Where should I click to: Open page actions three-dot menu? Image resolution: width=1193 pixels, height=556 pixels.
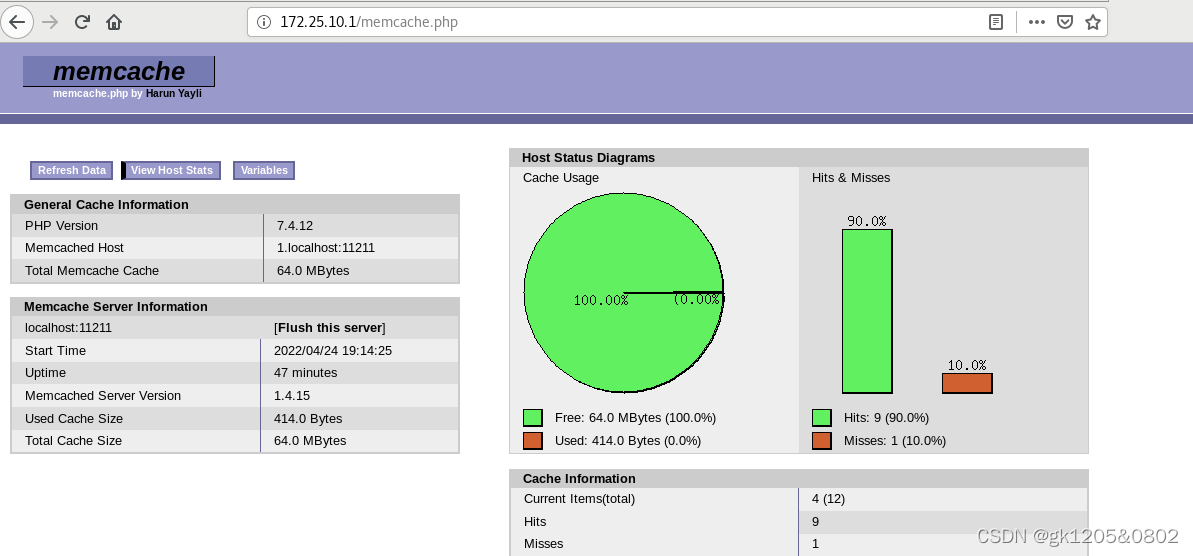pyautogui.click(x=1036, y=22)
